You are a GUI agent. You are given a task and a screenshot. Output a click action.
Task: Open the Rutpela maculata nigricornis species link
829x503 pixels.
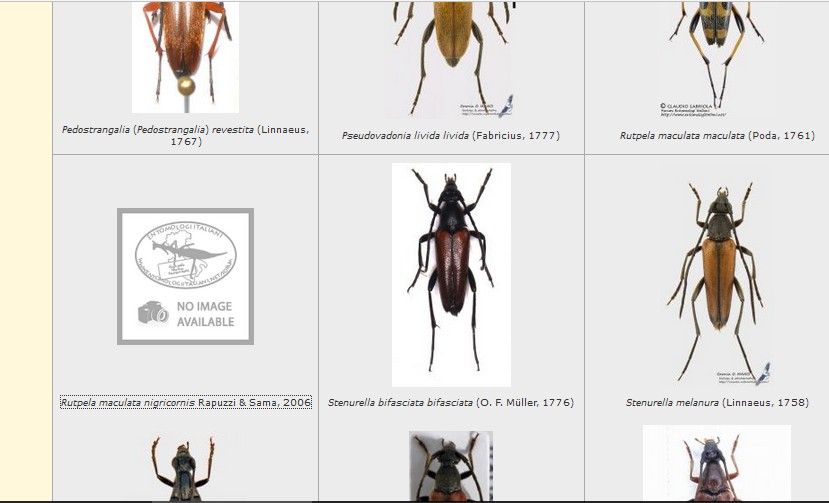point(186,402)
